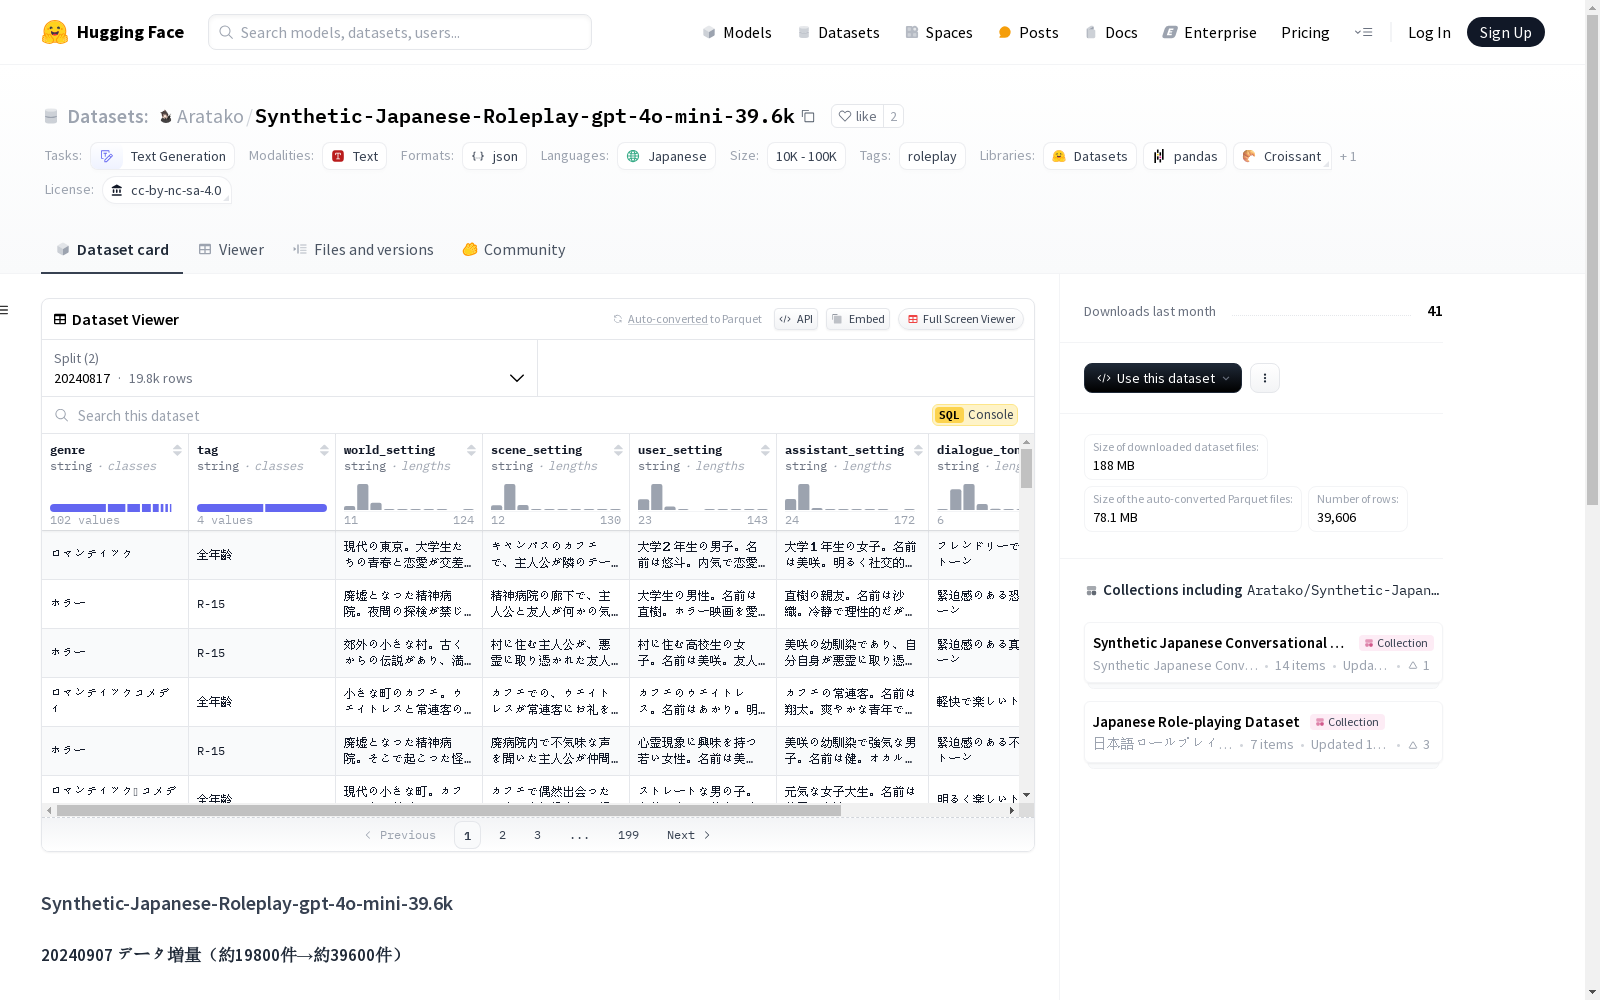Click the sort icon on assistant_setting column
This screenshot has width=1600, height=1000.
click(x=918, y=450)
